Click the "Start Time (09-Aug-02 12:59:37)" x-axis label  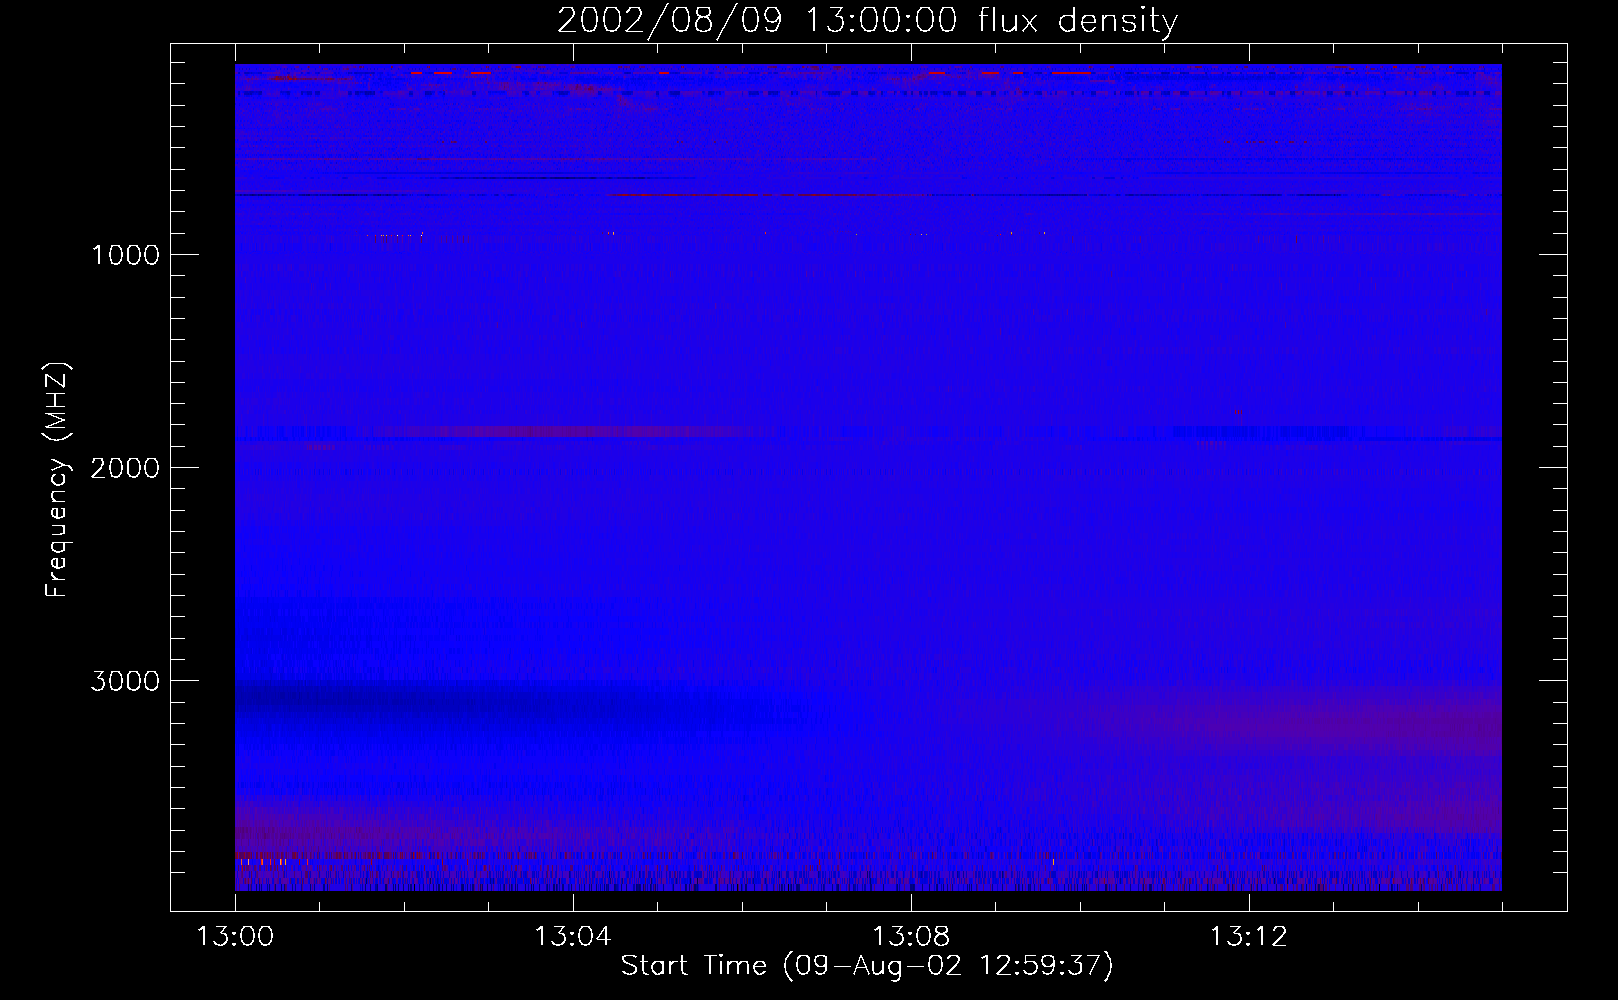point(867,966)
